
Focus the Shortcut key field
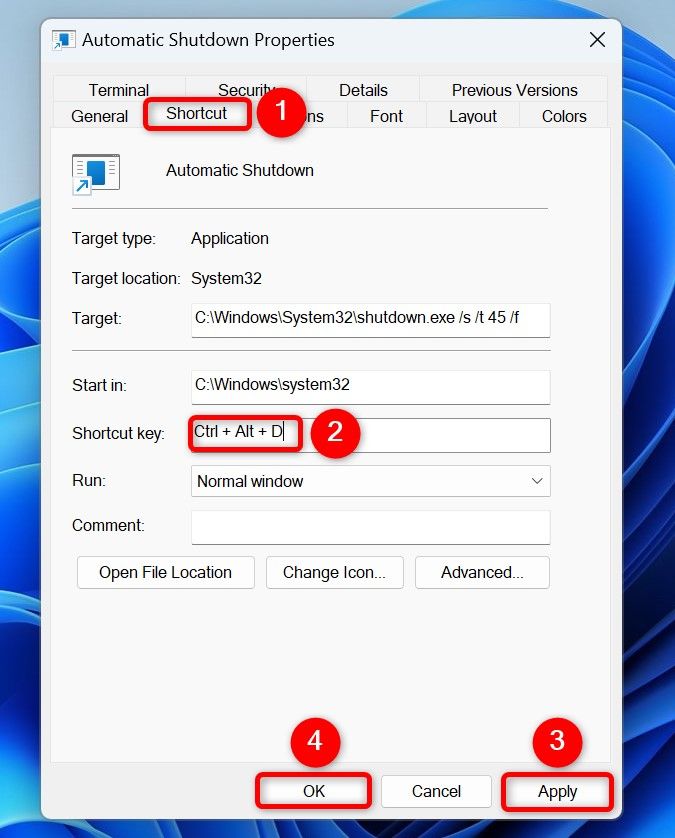tap(370, 434)
